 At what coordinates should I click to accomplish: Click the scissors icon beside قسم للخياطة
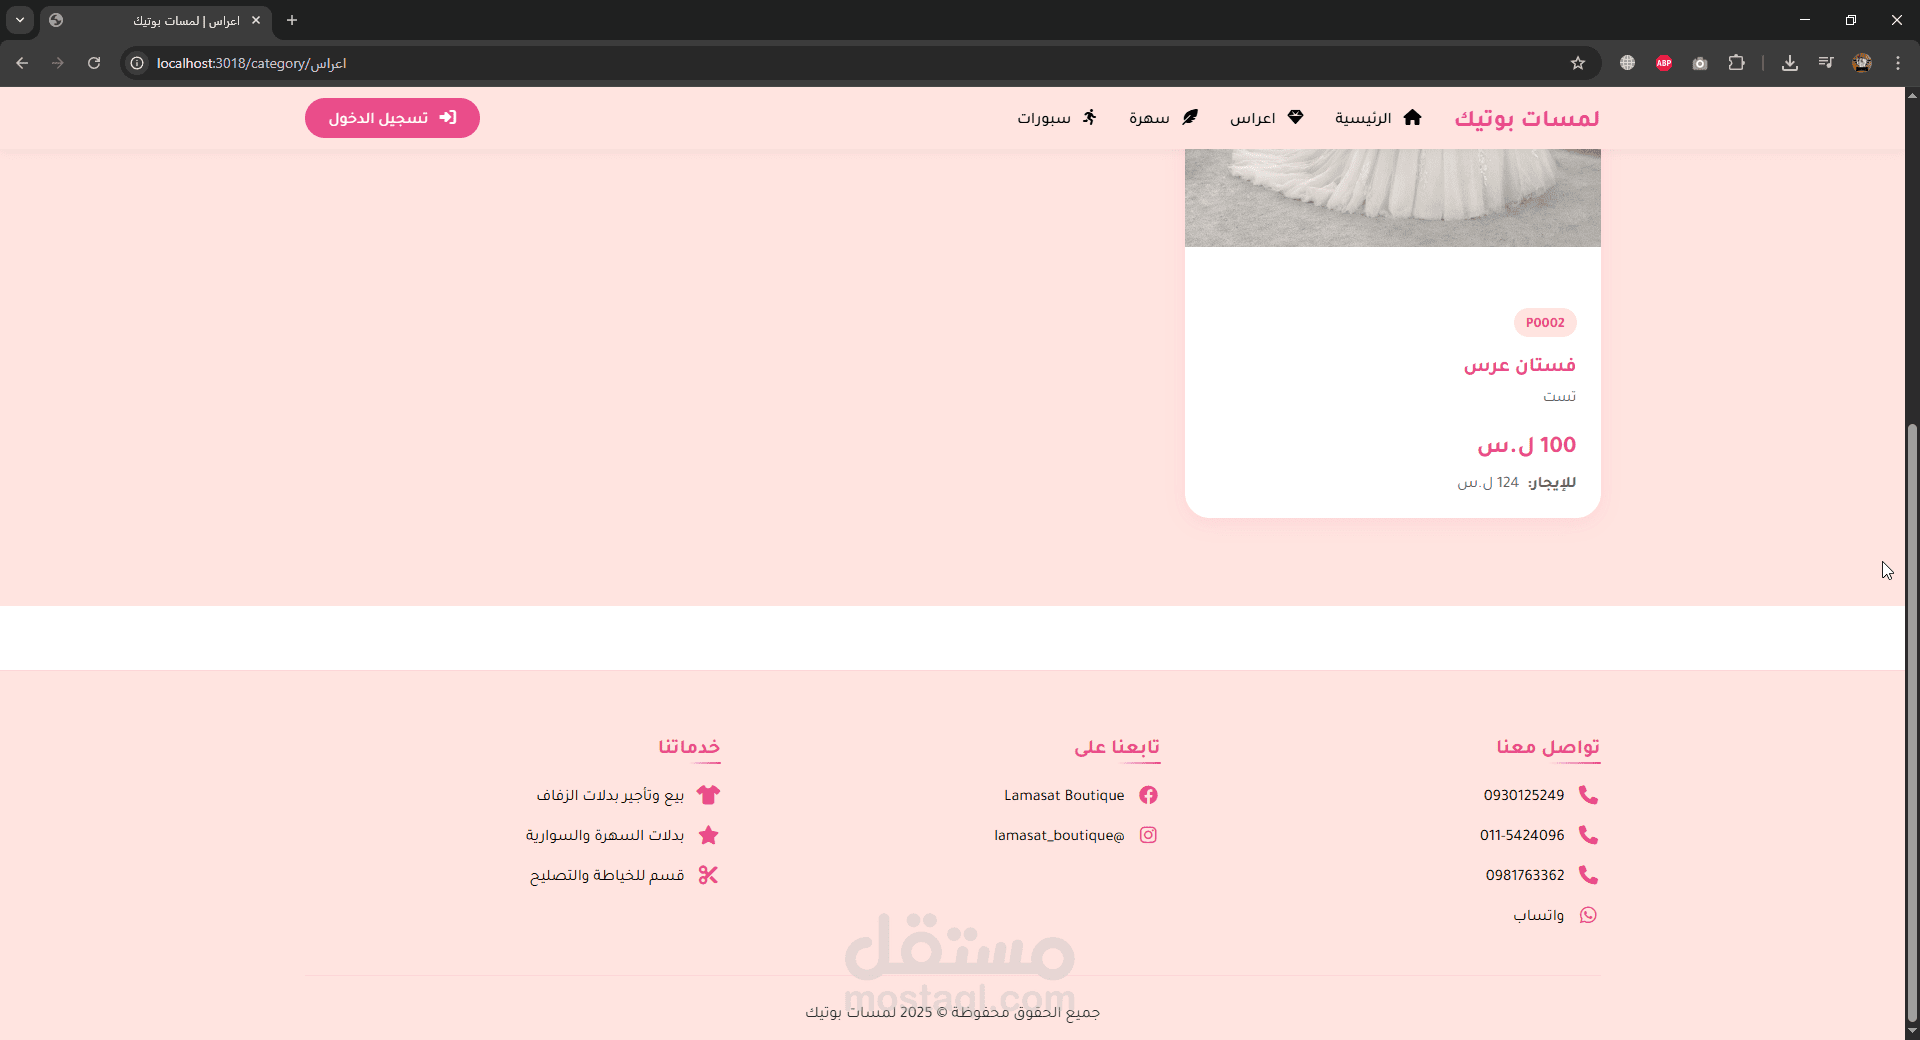tap(708, 875)
